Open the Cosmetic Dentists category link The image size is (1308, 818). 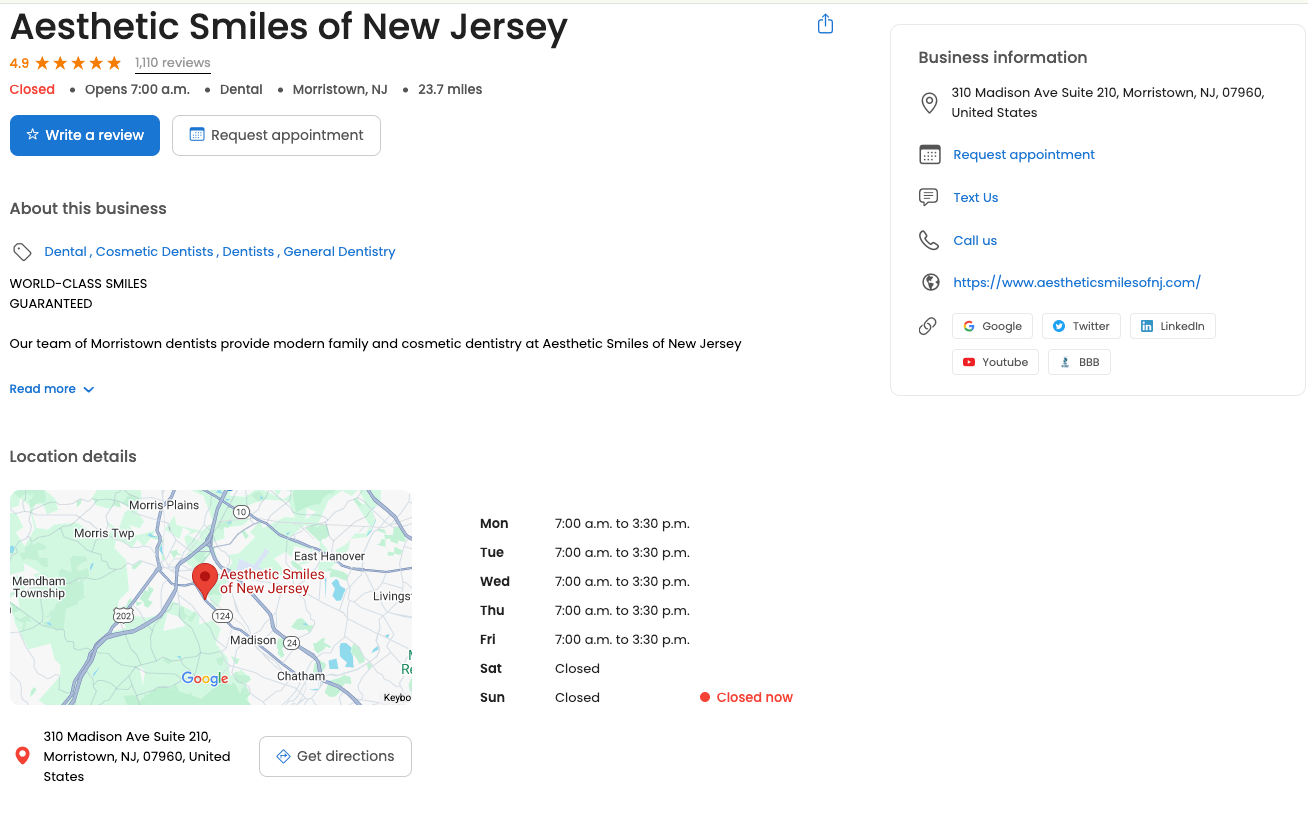tap(155, 252)
